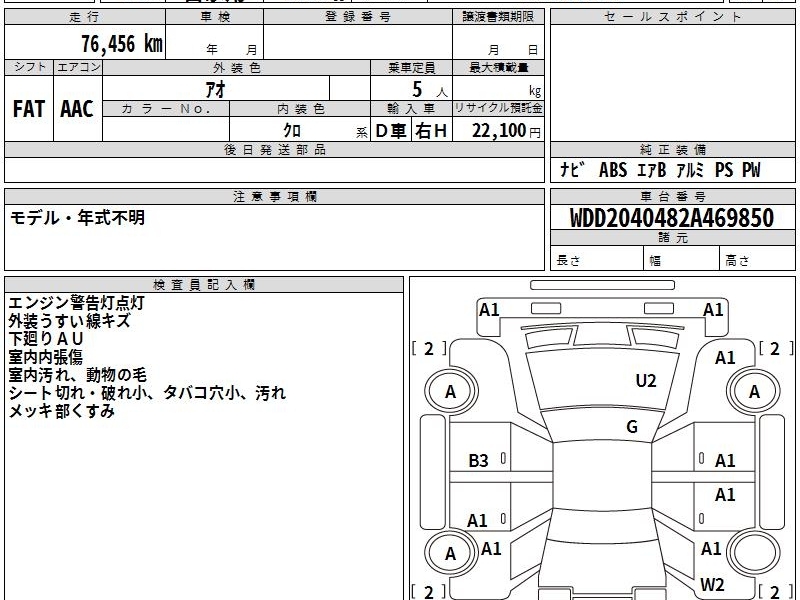
Task: Click inspector note 下廻りAU
Action: pyautogui.click(x=46, y=339)
